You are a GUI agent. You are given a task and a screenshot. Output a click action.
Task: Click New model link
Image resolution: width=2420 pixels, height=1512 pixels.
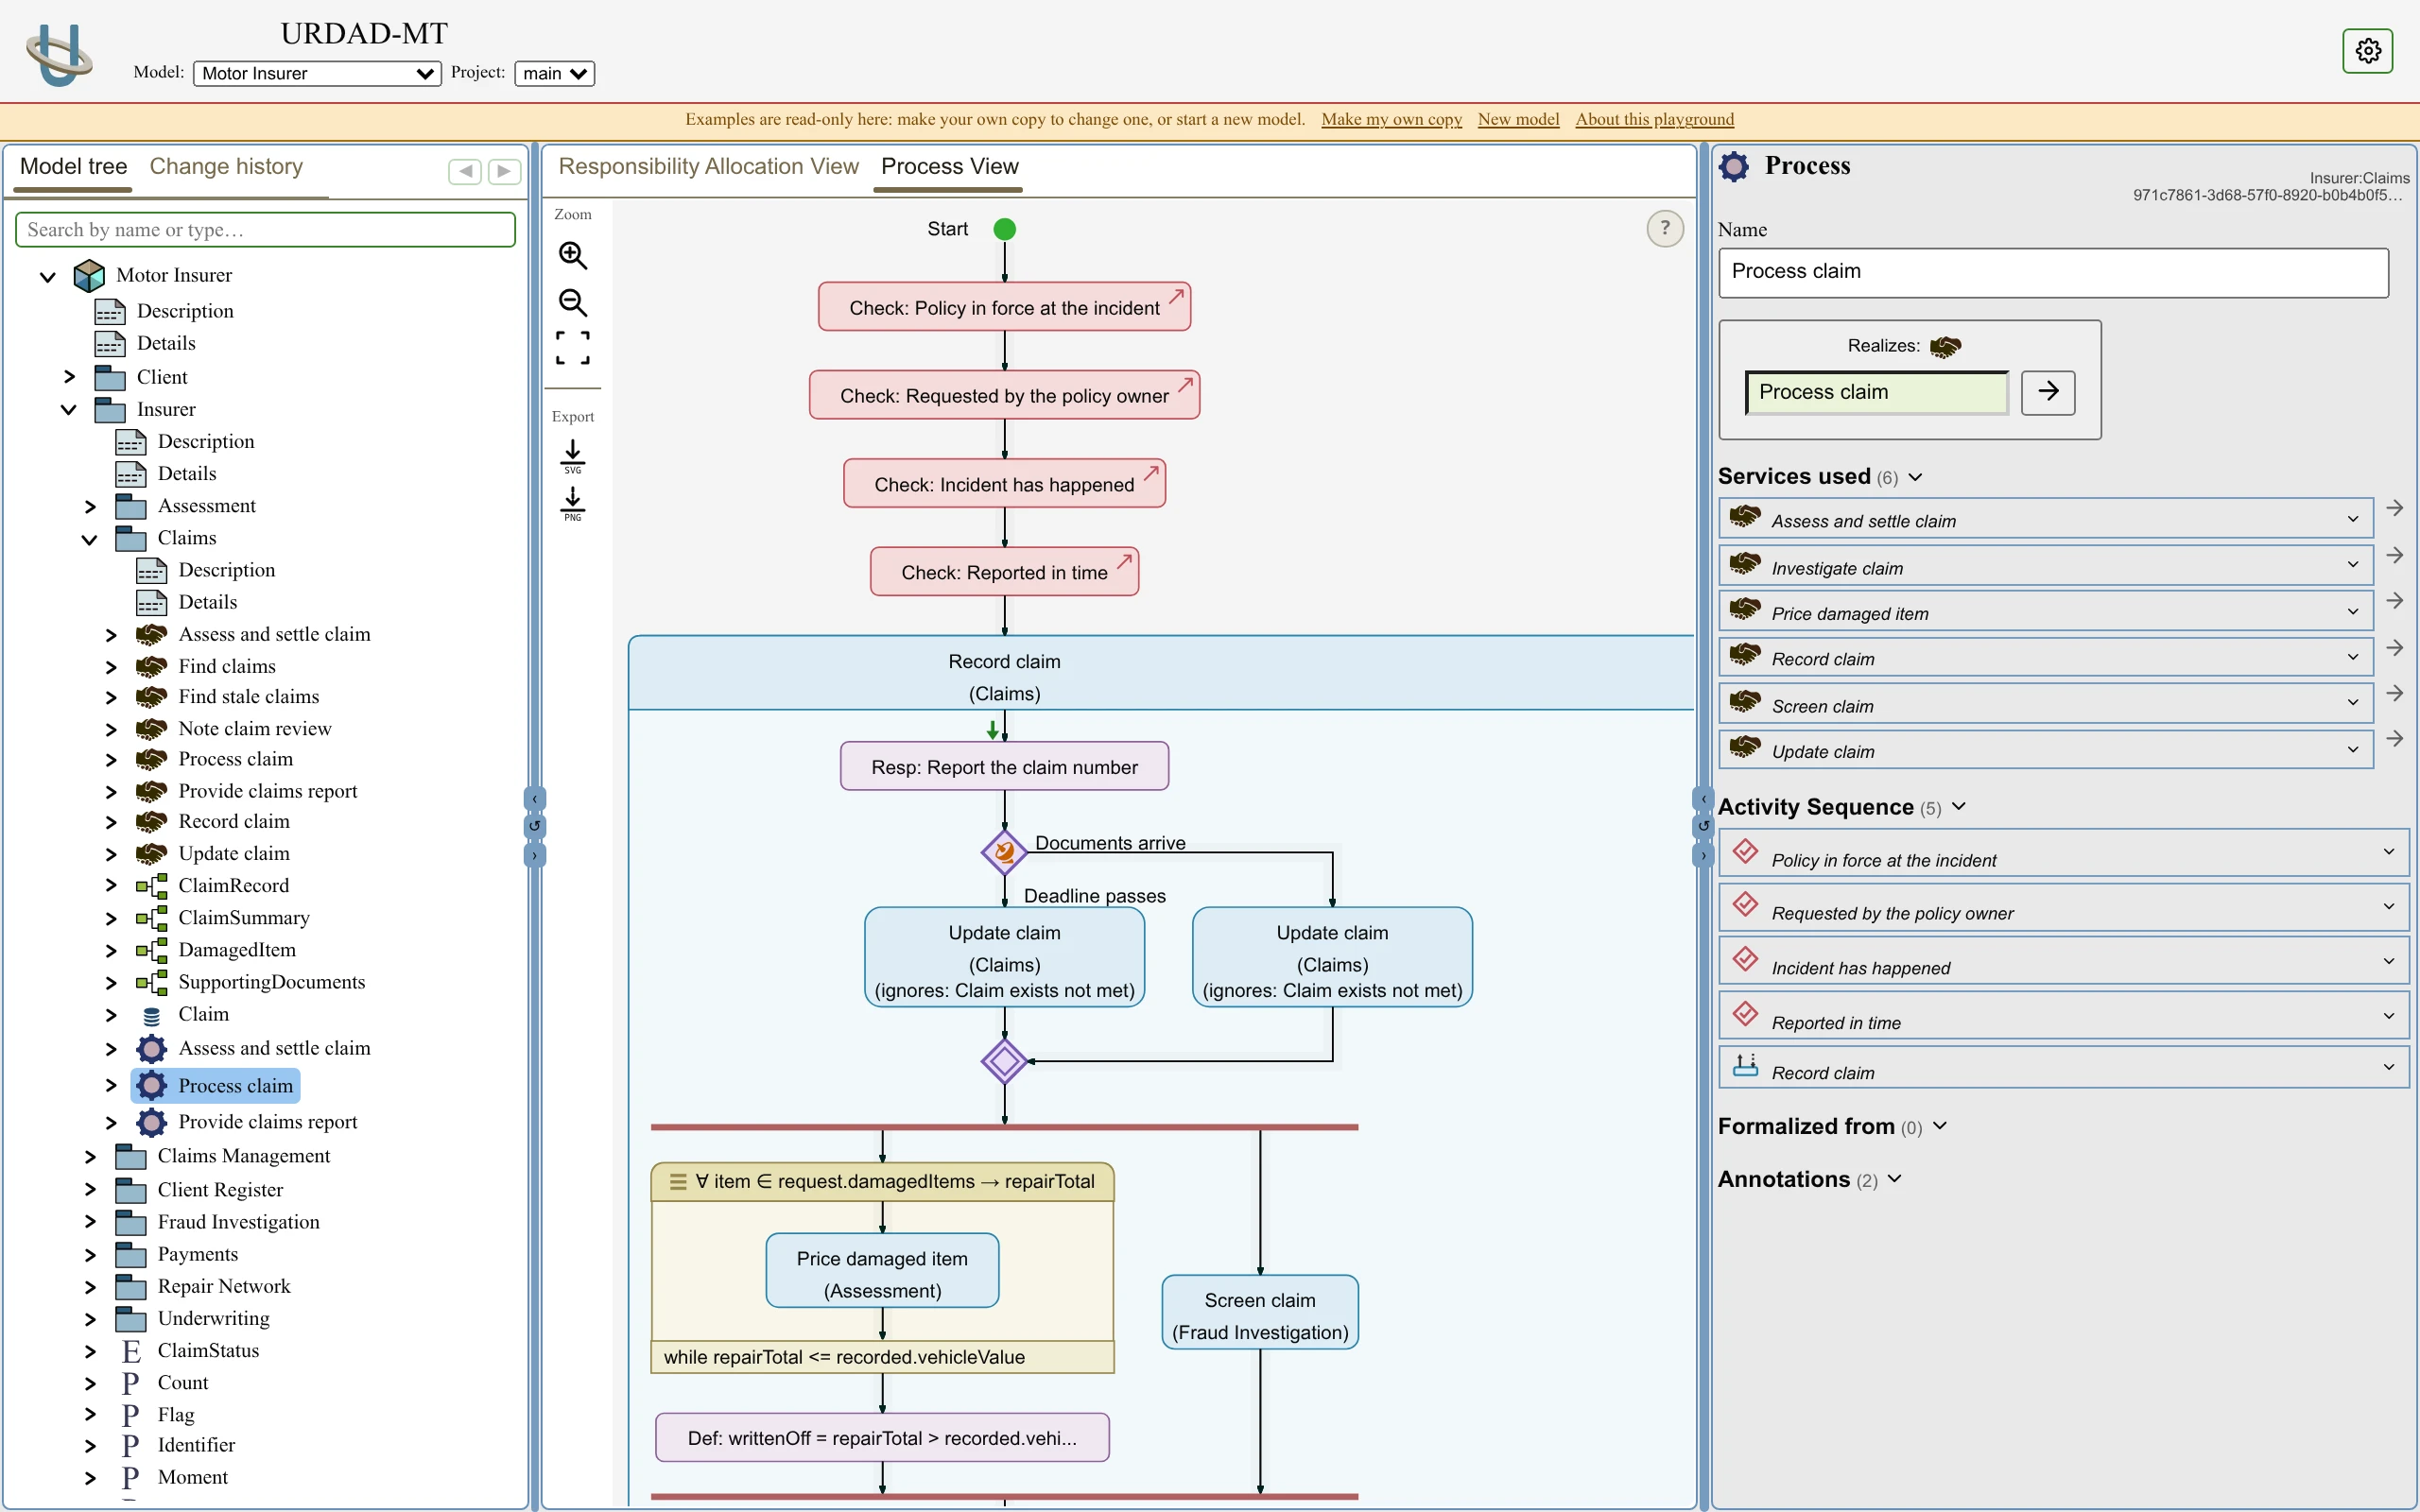[1518, 119]
